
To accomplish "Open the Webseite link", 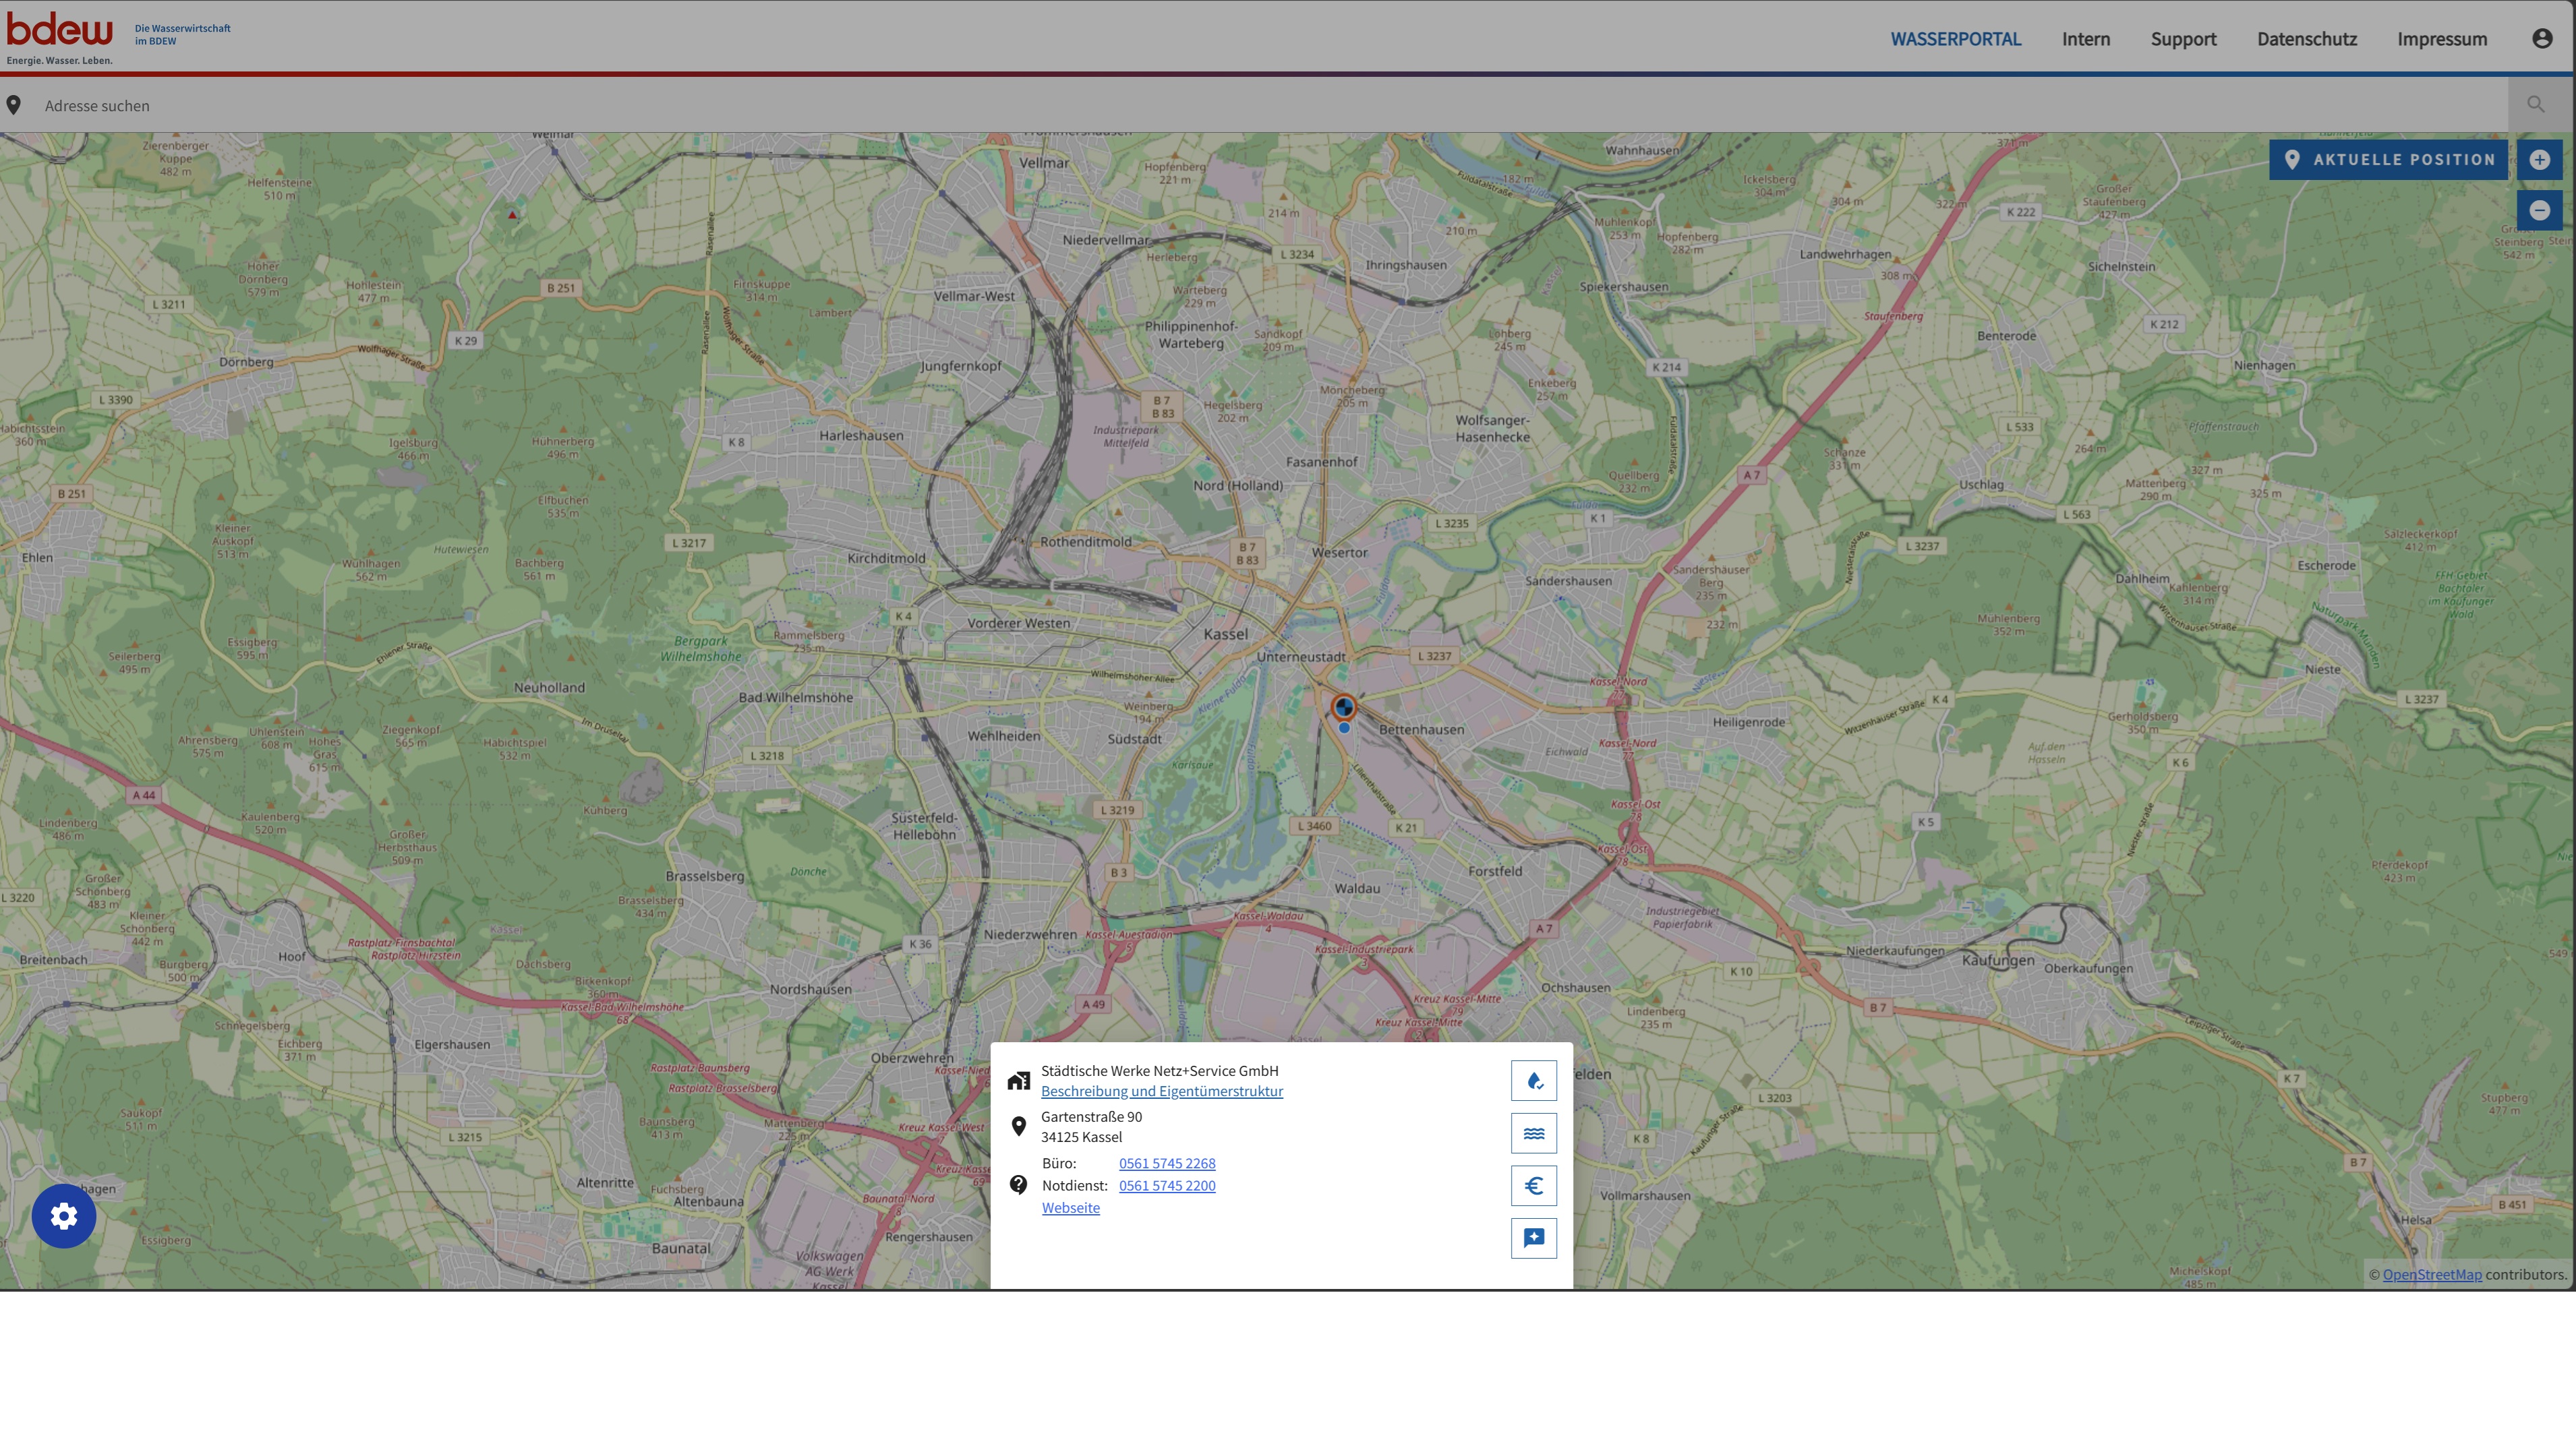I will point(1070,1208).
